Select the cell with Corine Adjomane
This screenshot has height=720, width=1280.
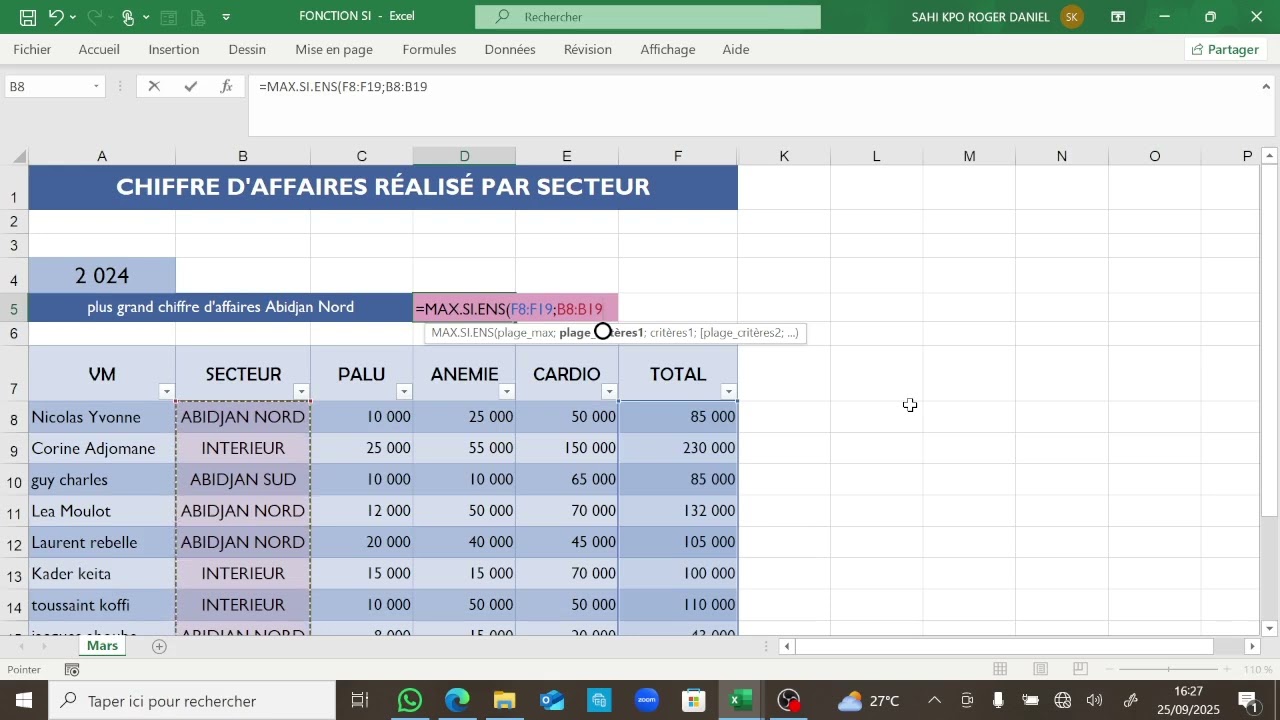pyautogui.click(x=102, y=448)
